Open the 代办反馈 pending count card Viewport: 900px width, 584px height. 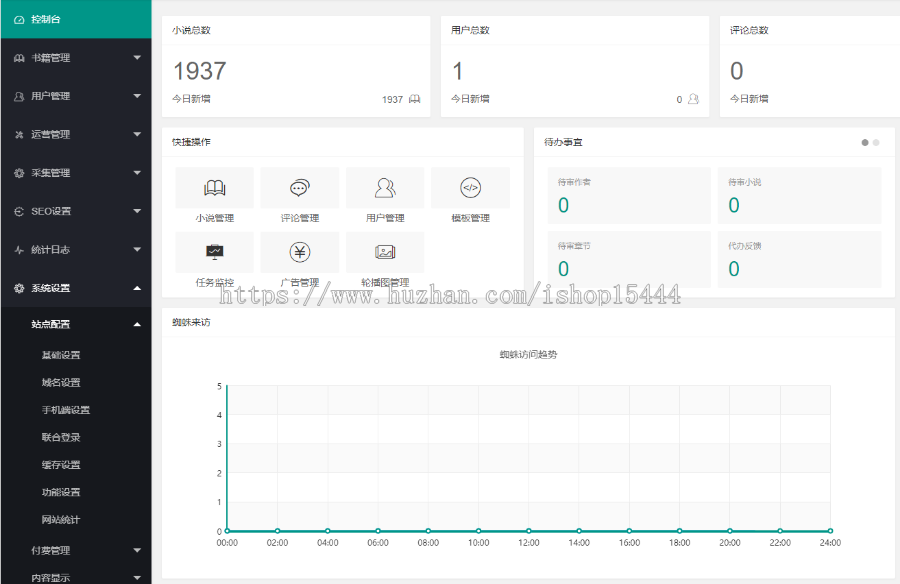[x=800, y=259]
